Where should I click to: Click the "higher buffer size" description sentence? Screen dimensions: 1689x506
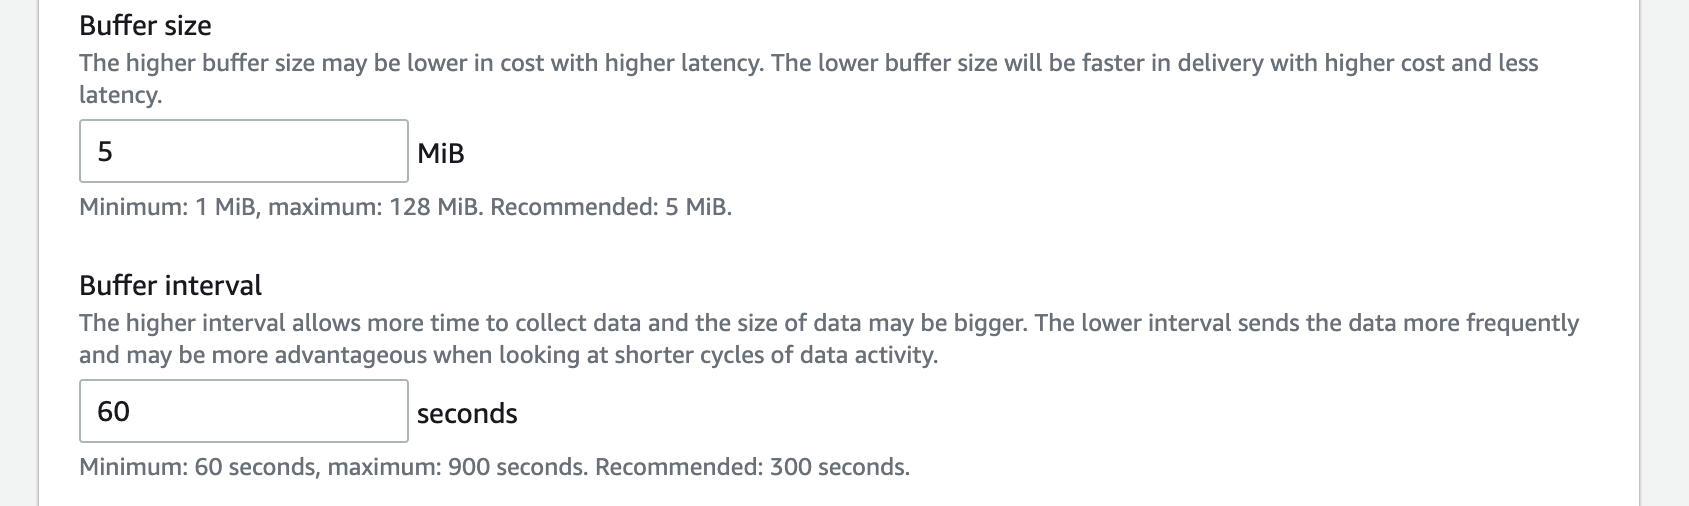point(420,63)
